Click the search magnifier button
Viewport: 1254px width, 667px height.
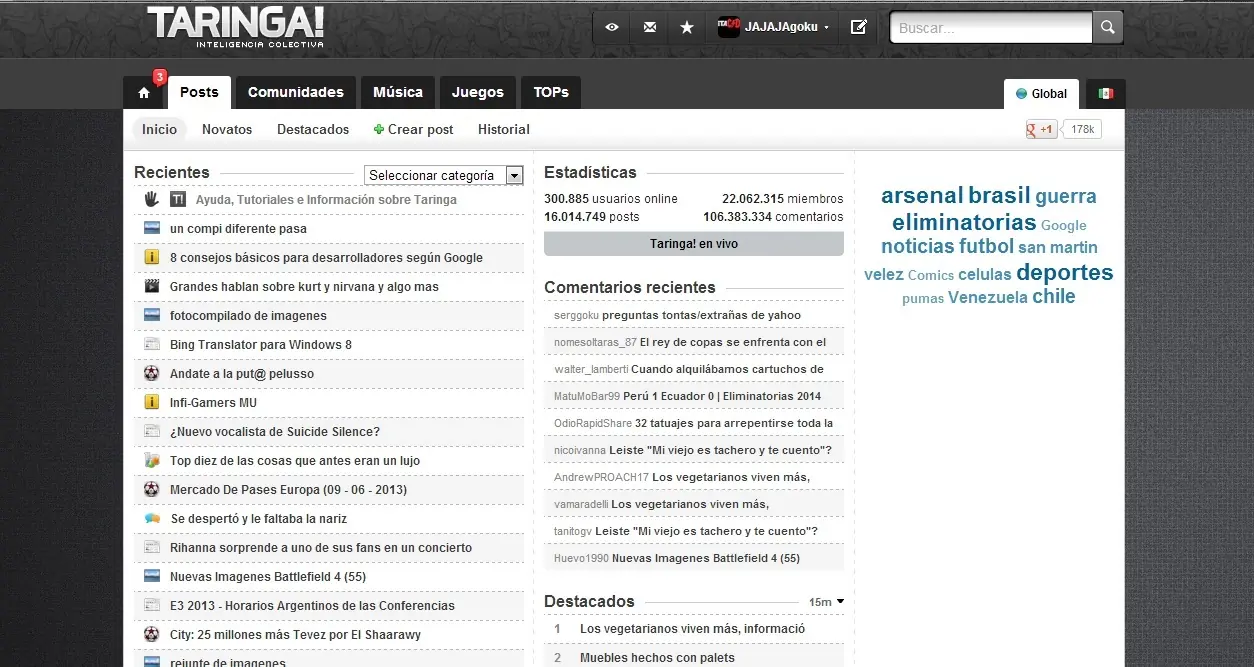(x=1107, y=28)
